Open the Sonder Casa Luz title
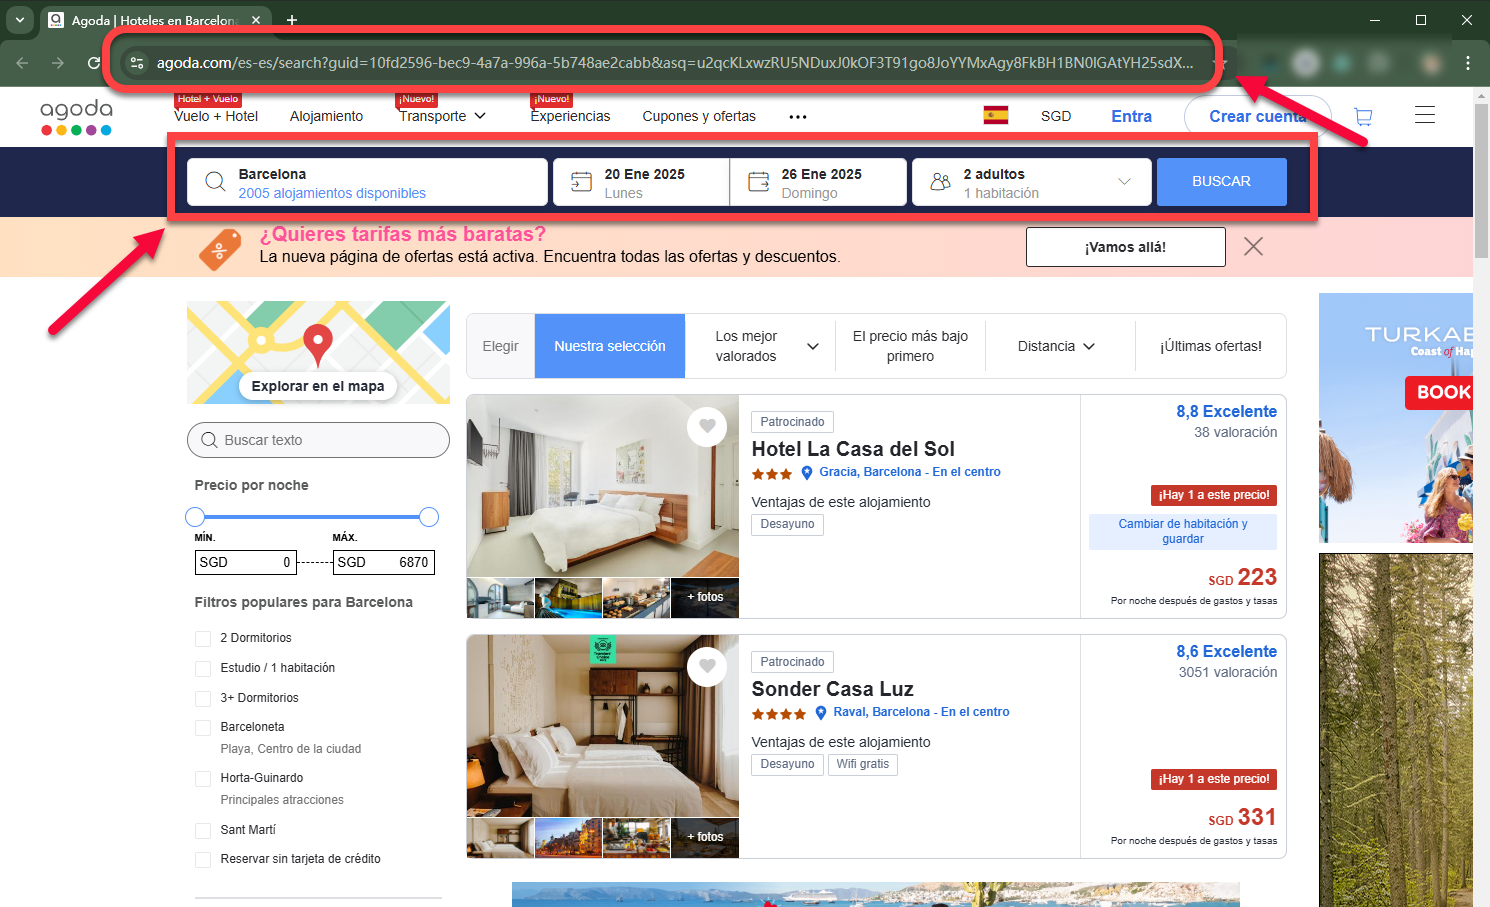The image size is (1490, 907). (832, 689)
